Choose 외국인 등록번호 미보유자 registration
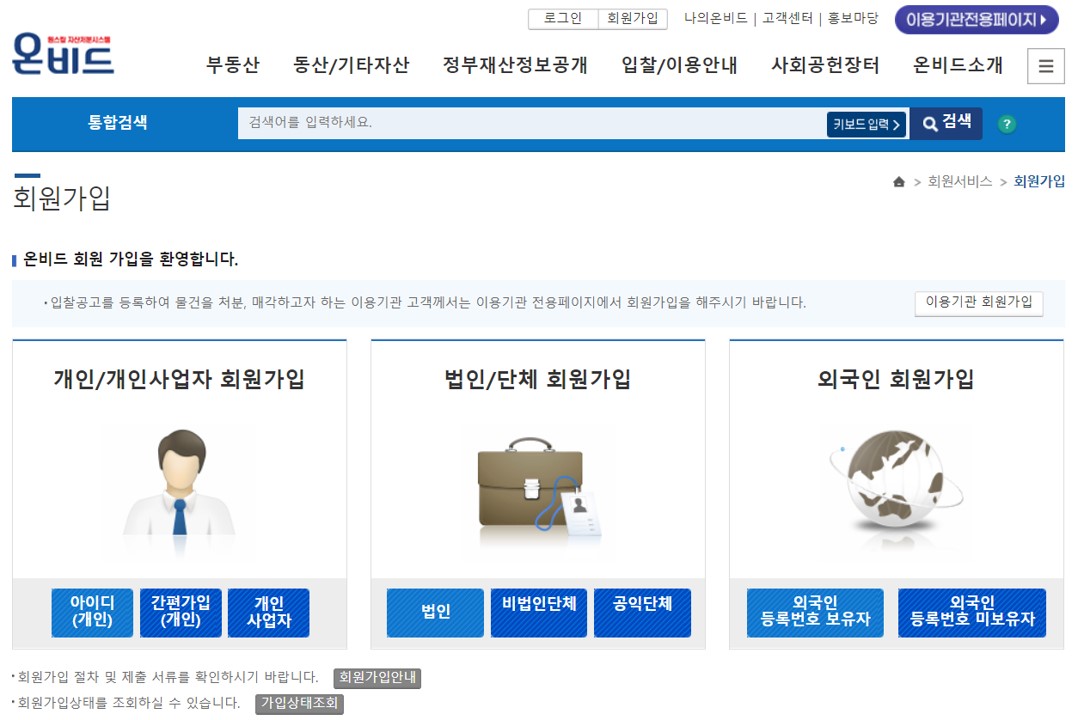This screenshot has height=720, width=1078. coord(971,613)
